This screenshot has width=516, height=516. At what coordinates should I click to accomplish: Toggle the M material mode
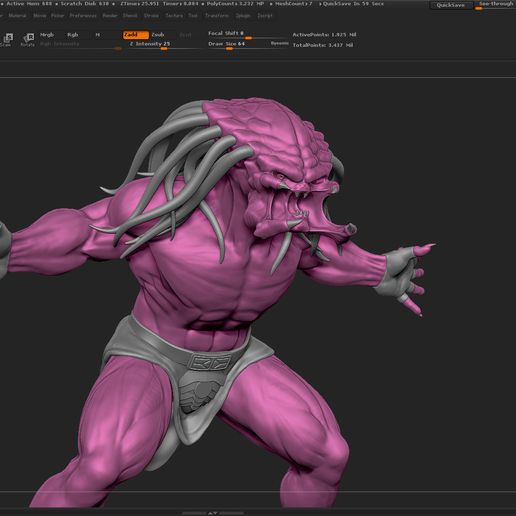click(97, 35)
